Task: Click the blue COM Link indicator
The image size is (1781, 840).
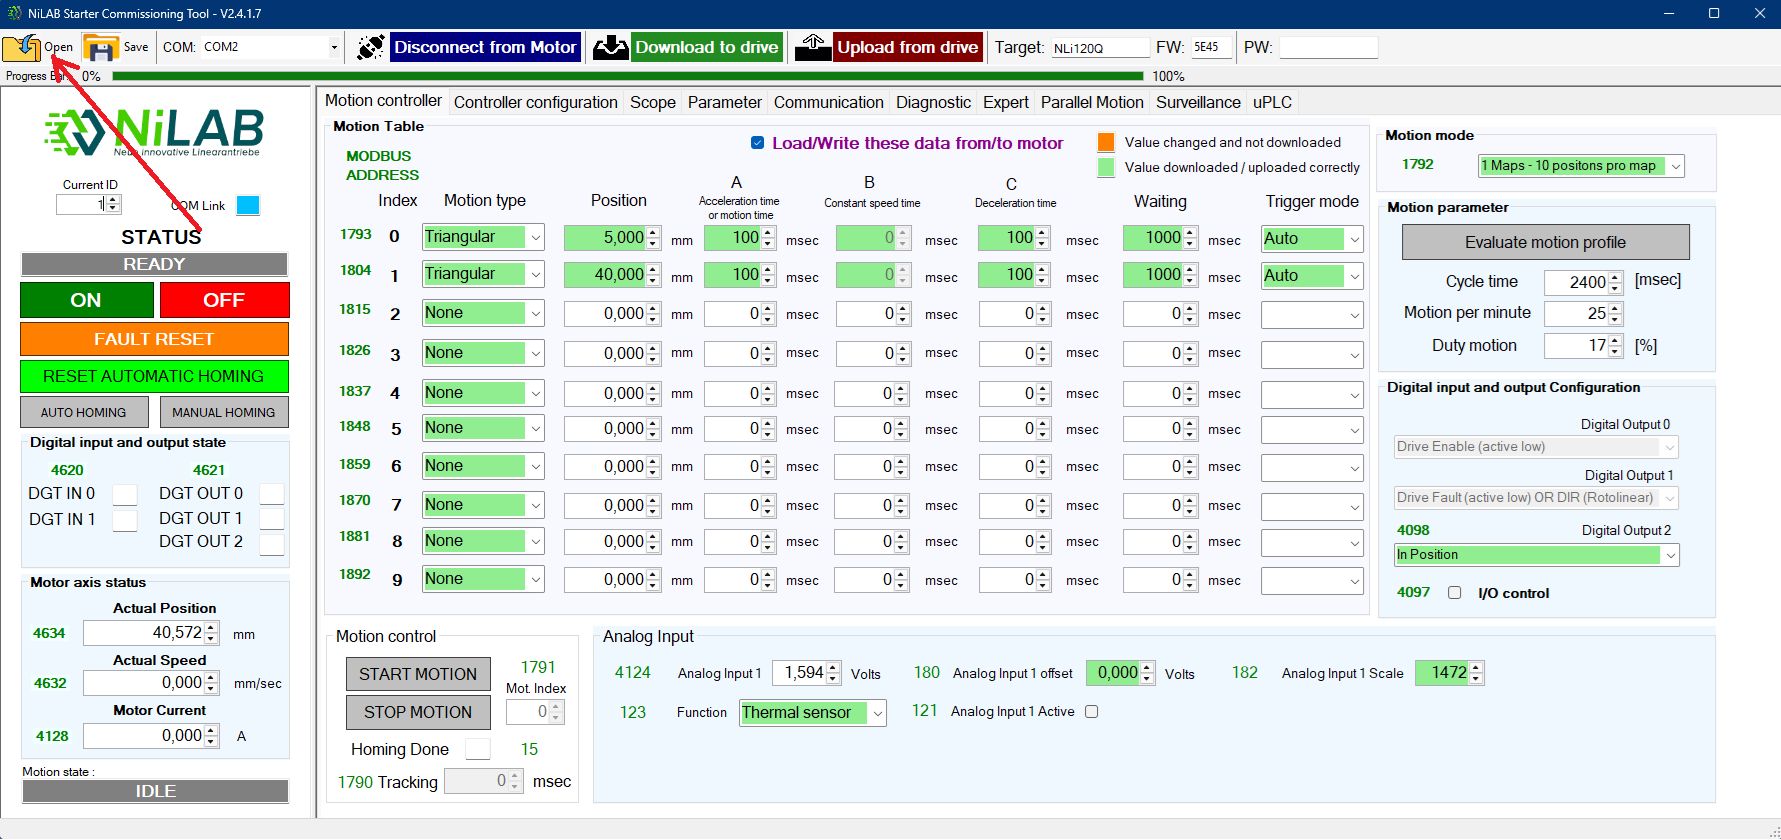Action: 248,205
